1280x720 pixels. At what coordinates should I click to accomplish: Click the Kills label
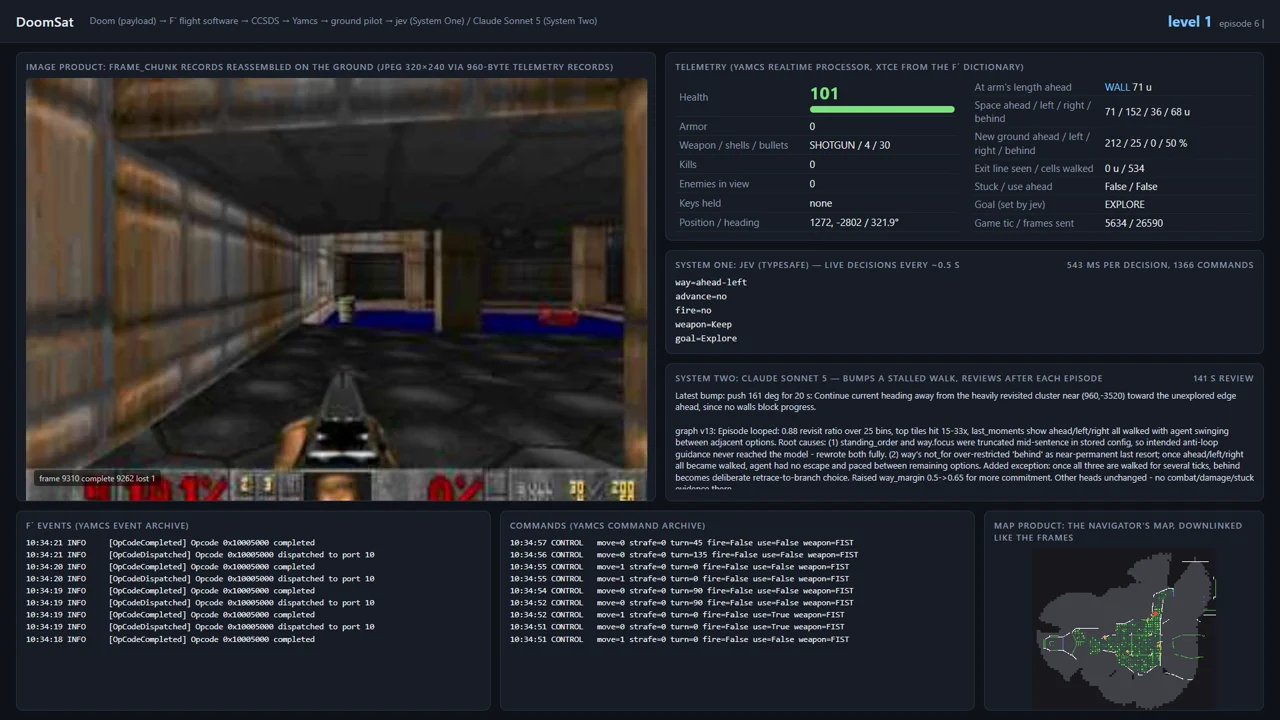coord(688,164)
